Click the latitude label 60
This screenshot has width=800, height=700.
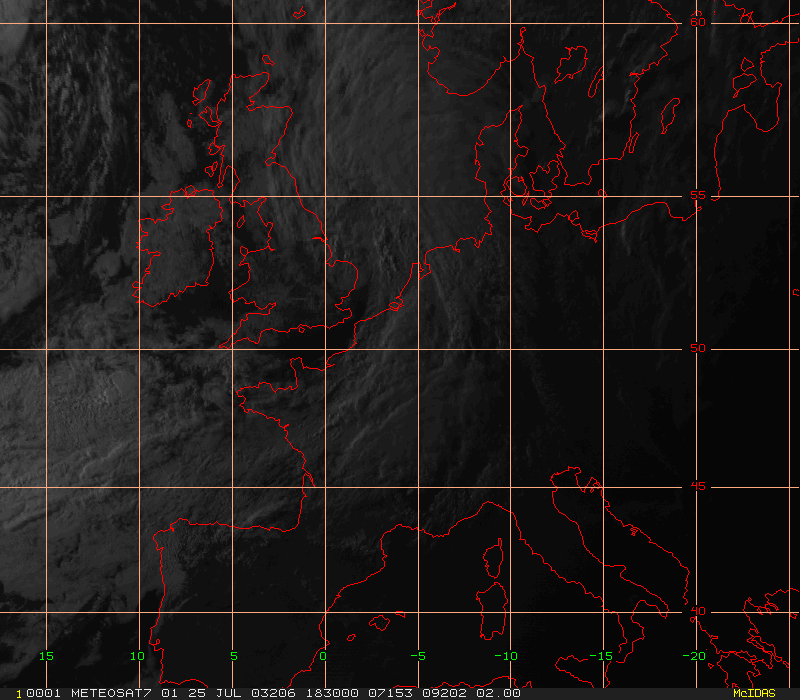697,22
